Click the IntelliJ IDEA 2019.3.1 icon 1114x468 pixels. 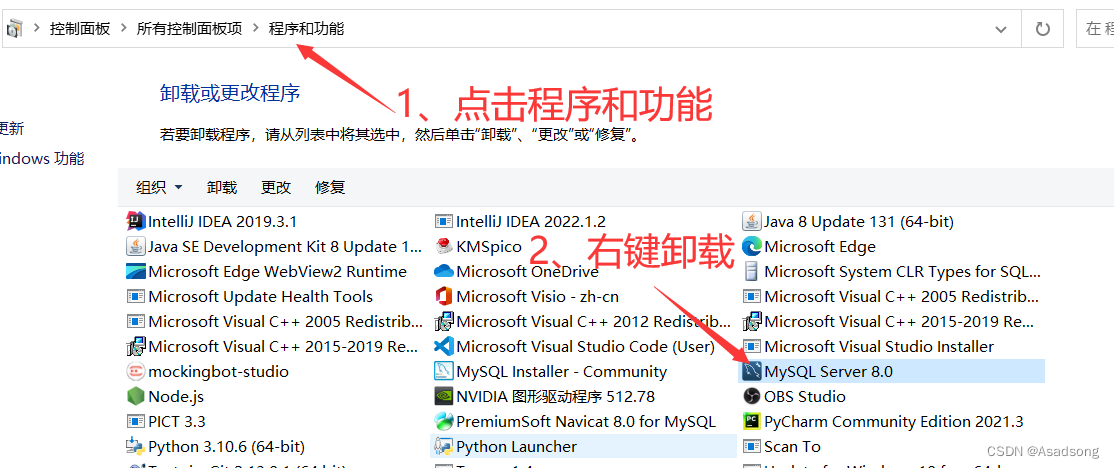(136, 222)
